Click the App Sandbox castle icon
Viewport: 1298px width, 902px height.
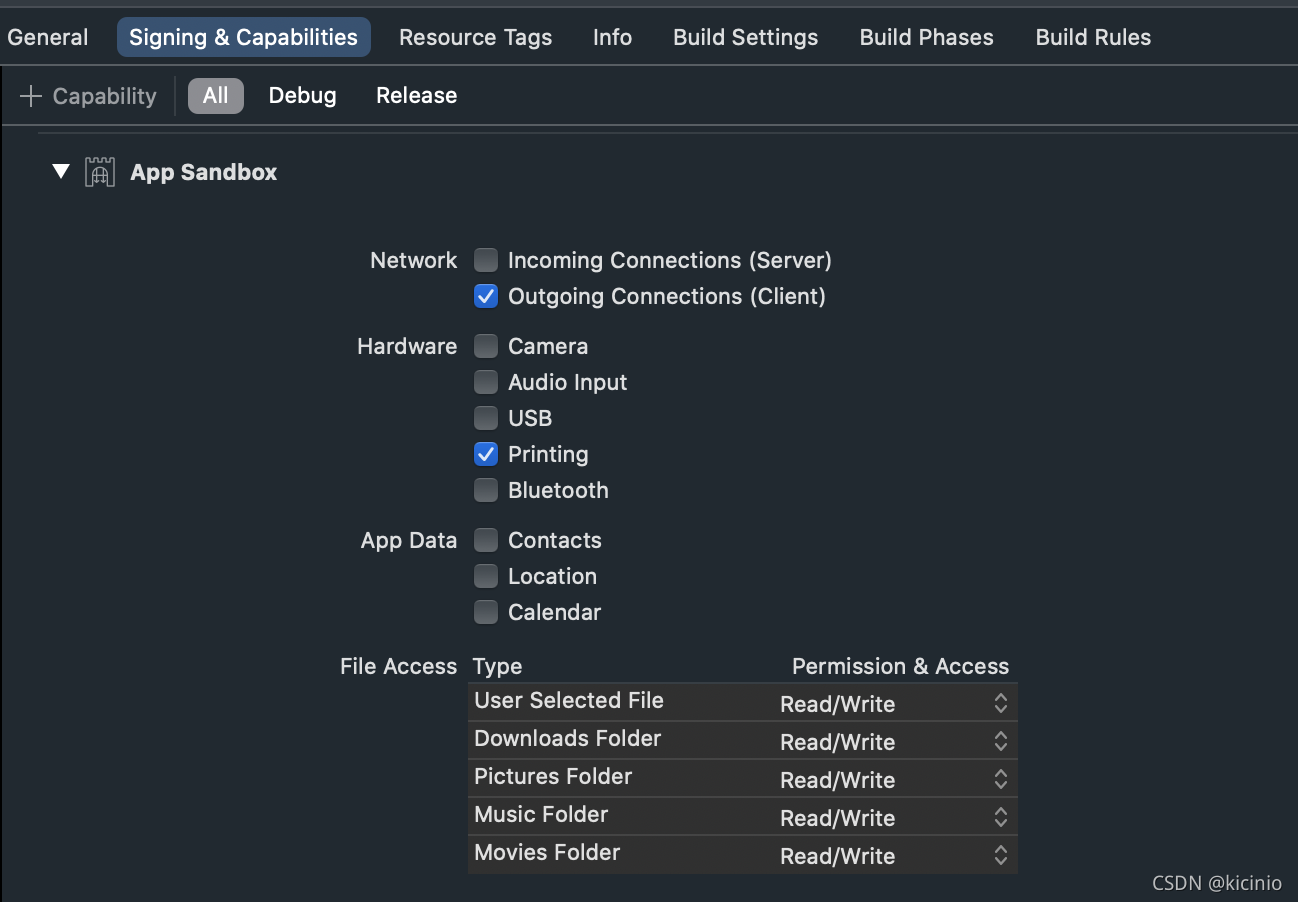point(99,172)
